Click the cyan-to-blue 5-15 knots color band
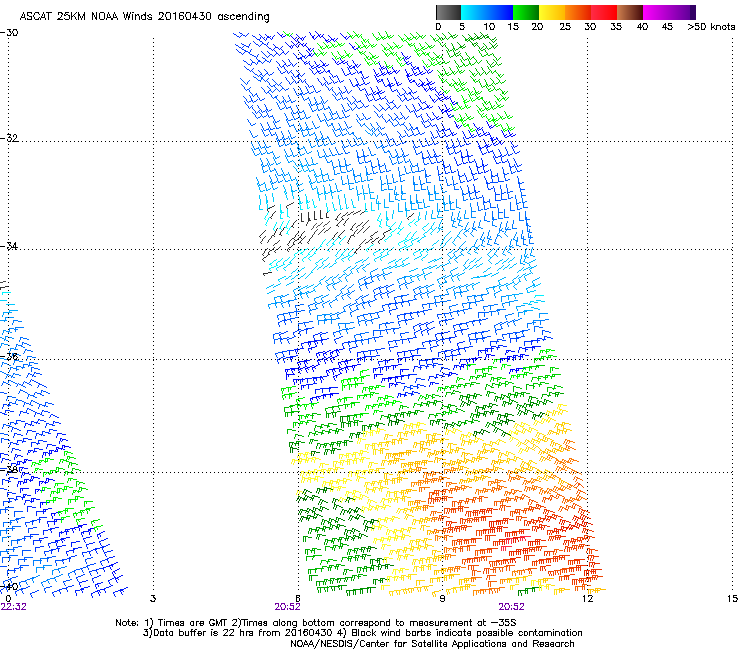Image resolution: width=740 pixels, height=650 pixels. click(x=487, y=12)
